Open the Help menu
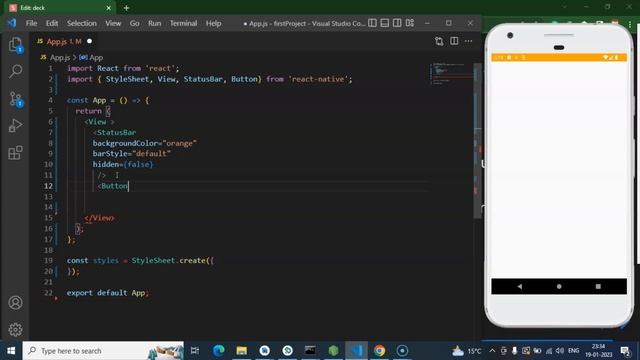Image resolution: width=640 pixels, height=360 pixels. click(x=213, y=23)
